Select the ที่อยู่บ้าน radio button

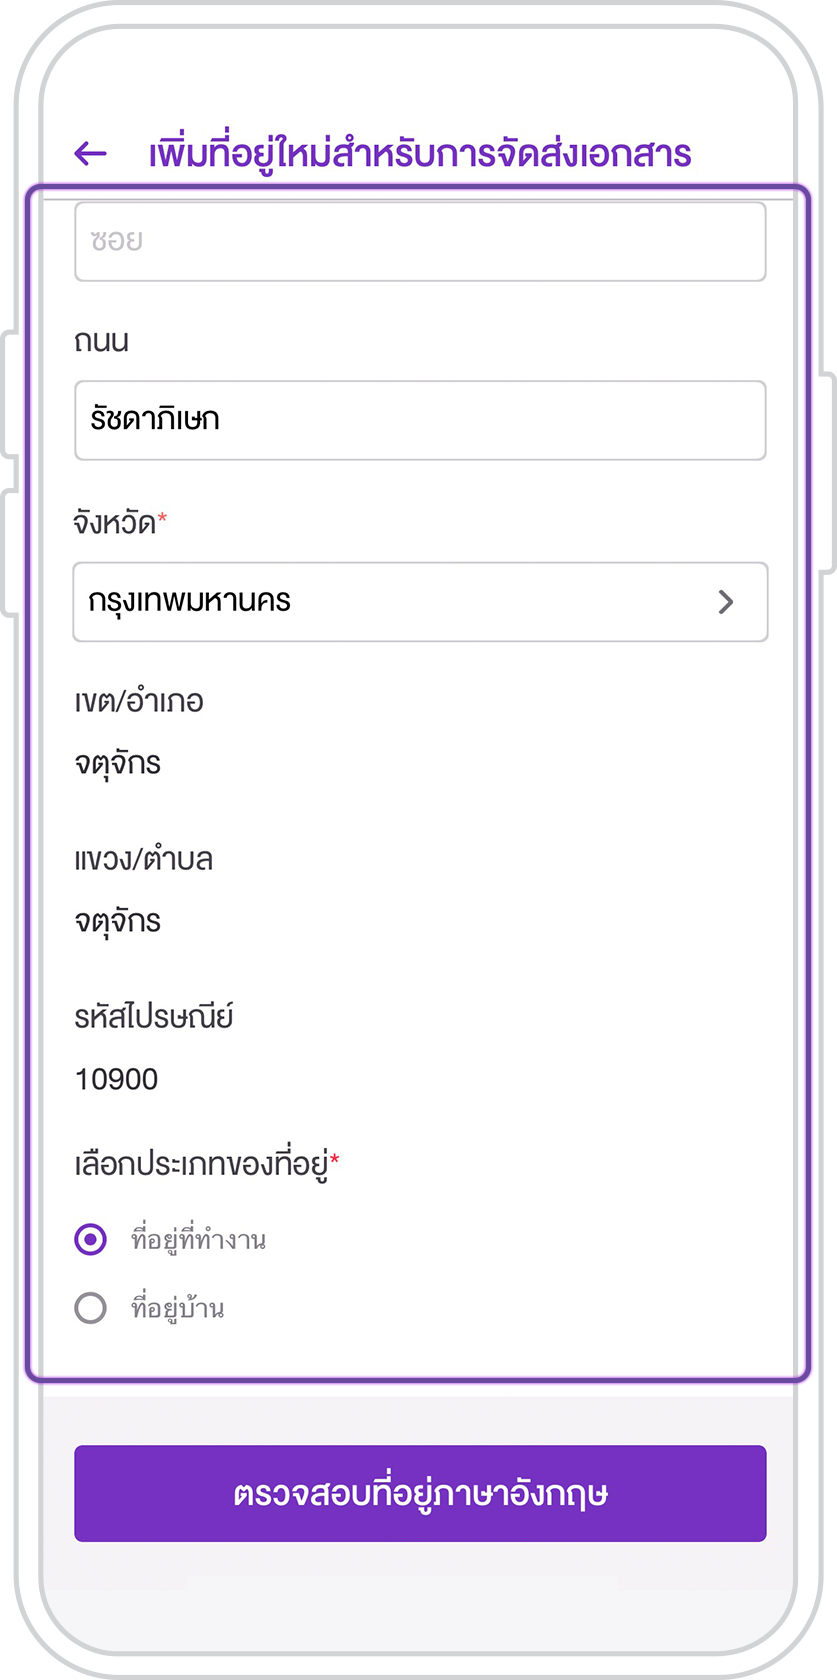(x=91, y=1308)
